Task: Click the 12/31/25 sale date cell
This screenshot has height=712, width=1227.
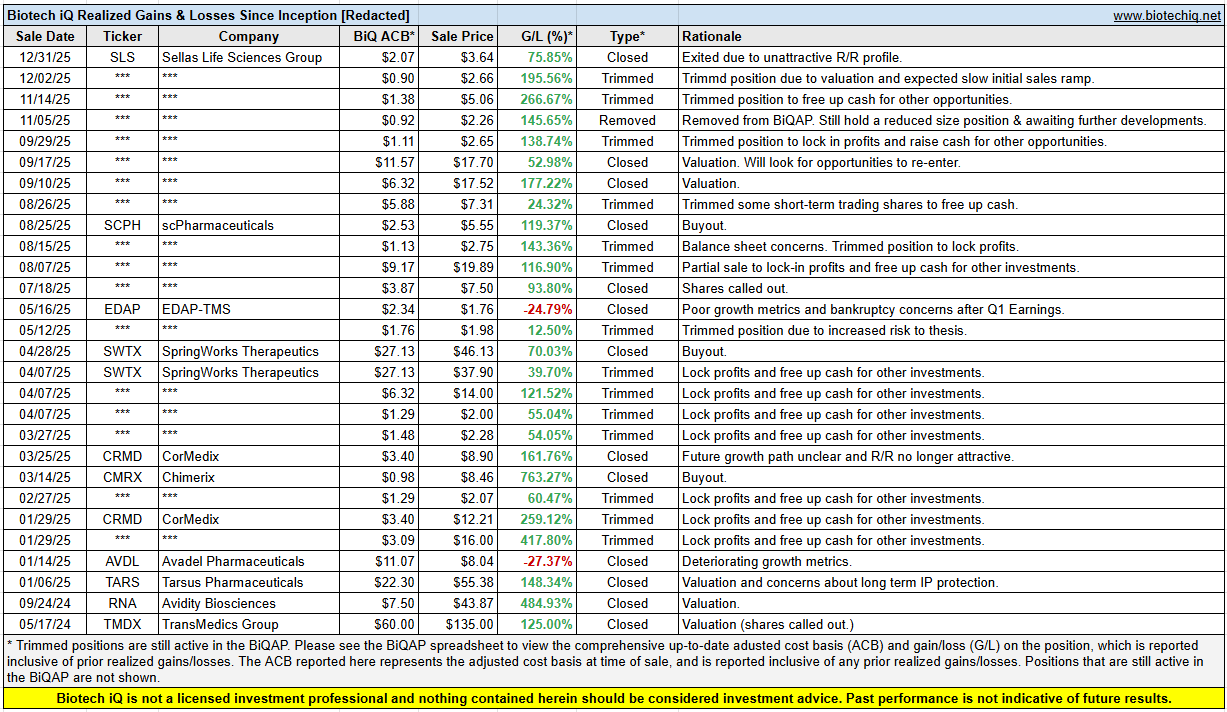Action: pos(45,57)
